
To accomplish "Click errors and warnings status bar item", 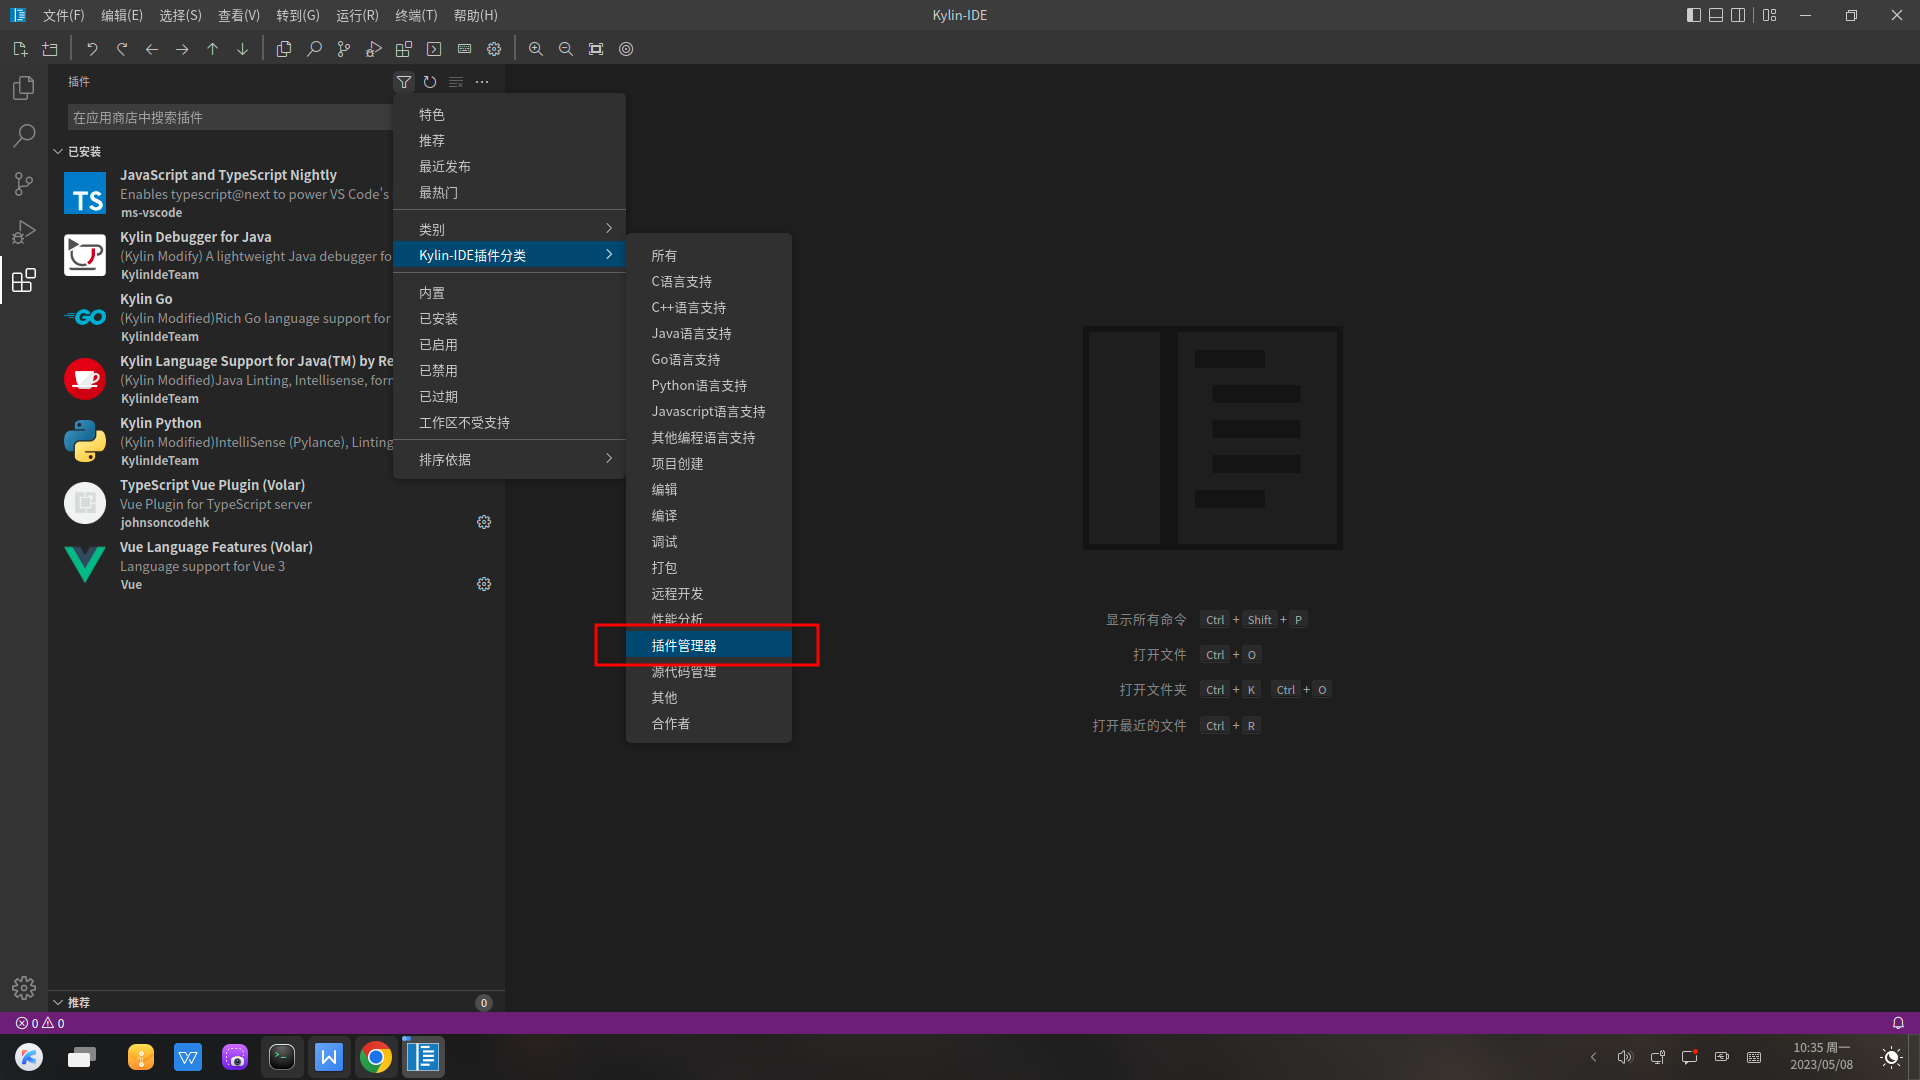I will click(40, 1023).
